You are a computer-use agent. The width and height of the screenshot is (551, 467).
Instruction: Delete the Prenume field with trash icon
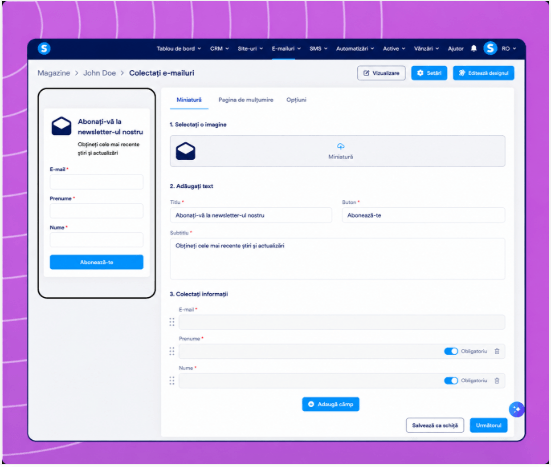click(x=497, y=351)
